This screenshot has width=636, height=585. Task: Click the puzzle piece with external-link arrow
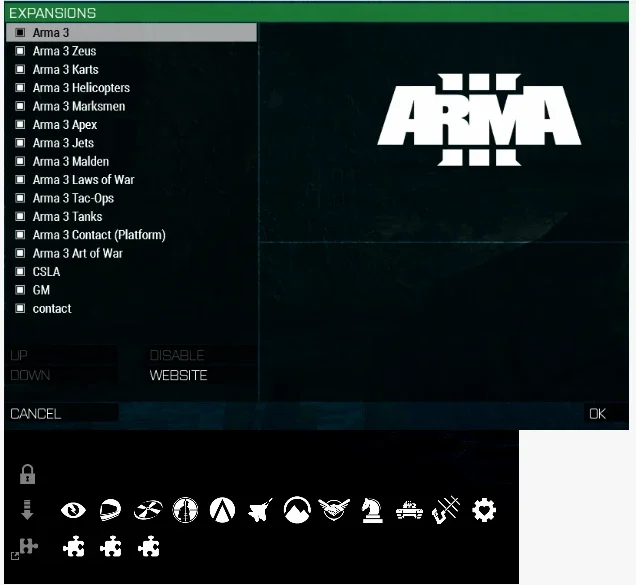25,548
